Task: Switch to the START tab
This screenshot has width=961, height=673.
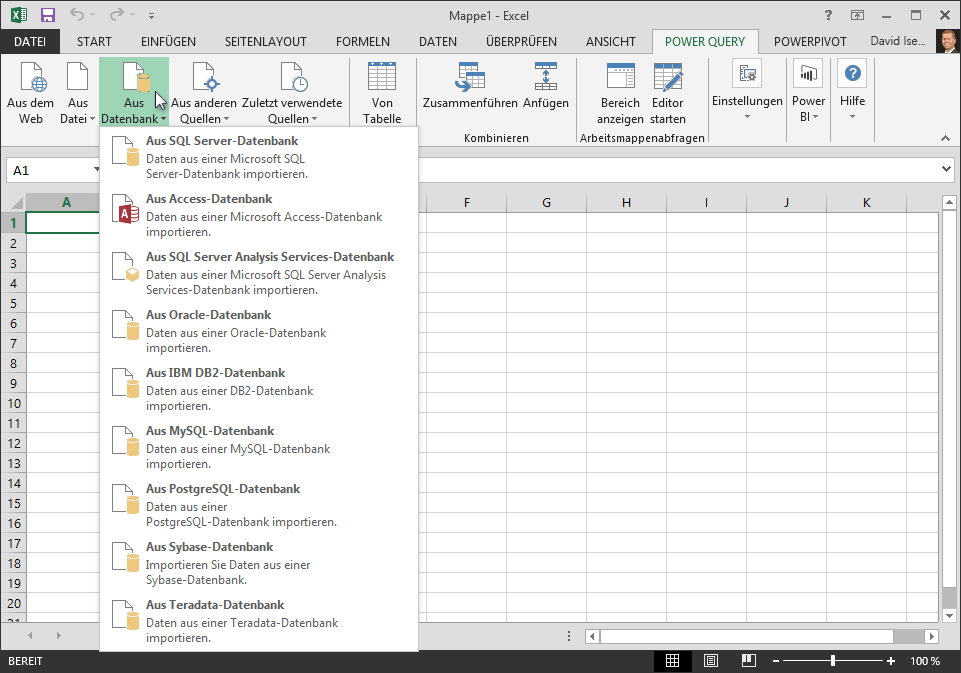Action: point(94,42)
